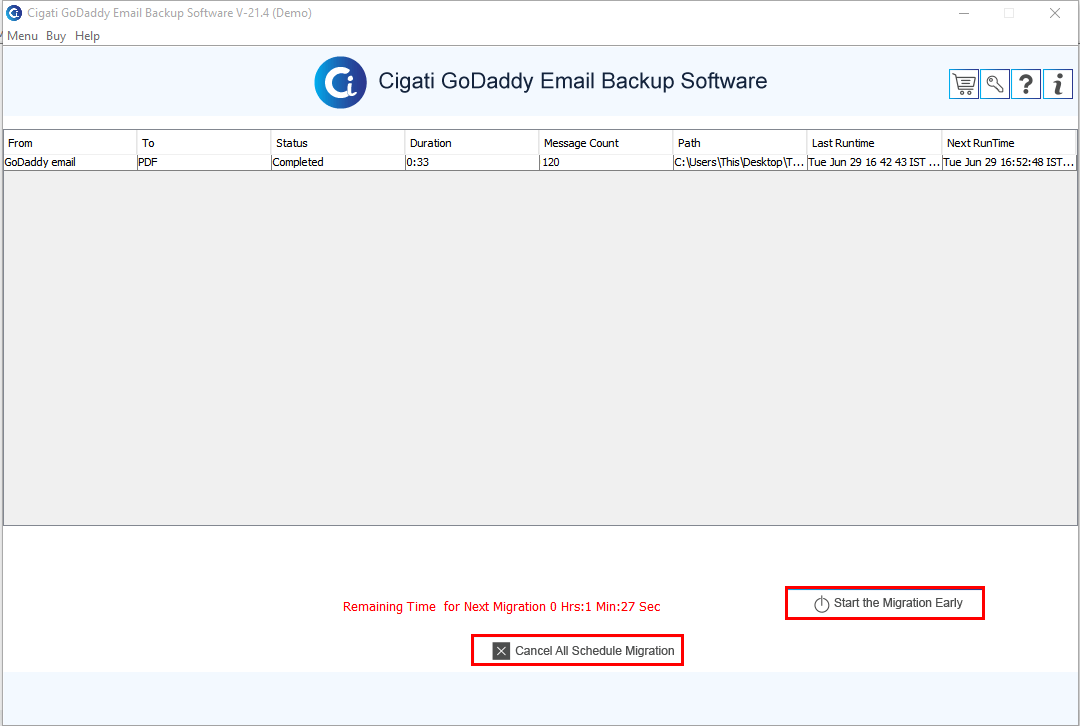Click the Status column header
1080x726 pixels.
[x=338, y=143]
